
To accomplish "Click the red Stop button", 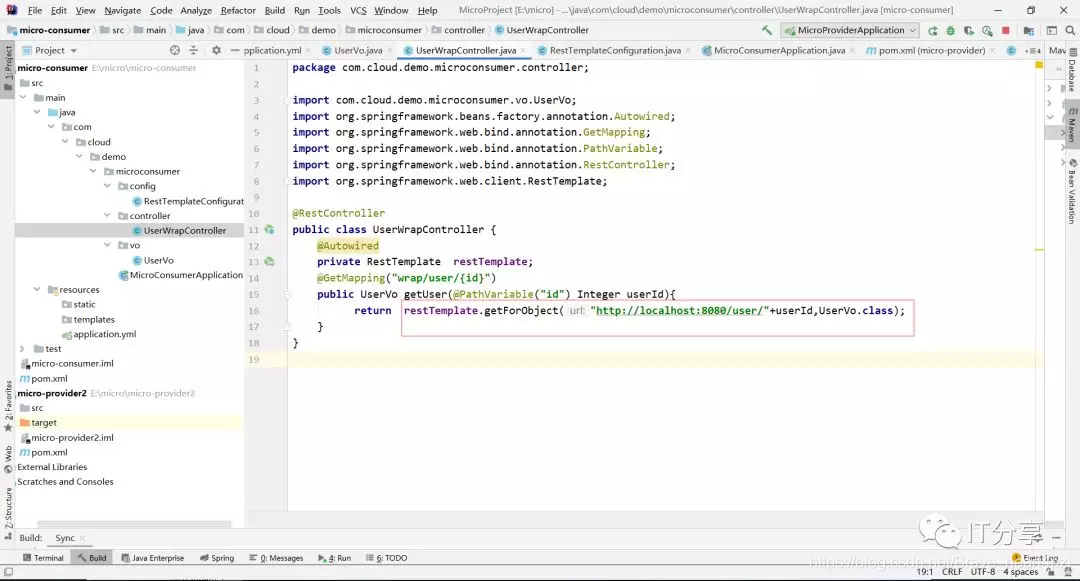I will pyautogui.click(x=1006, y=30).
